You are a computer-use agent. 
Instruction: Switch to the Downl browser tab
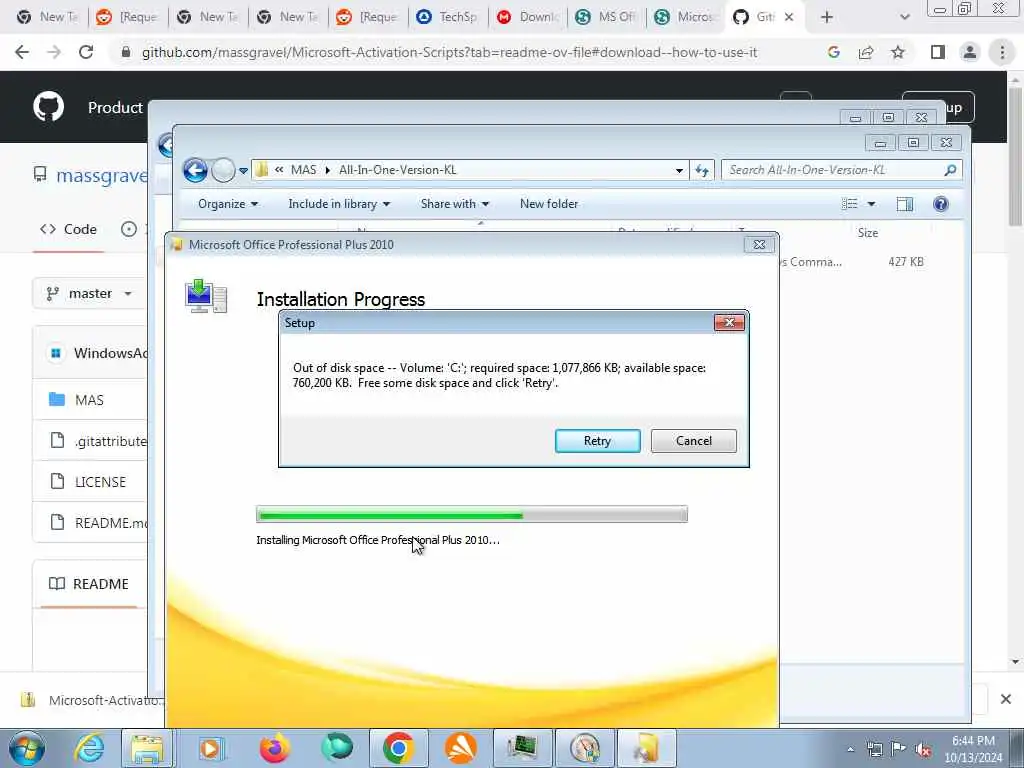click(x=528, y=17)
